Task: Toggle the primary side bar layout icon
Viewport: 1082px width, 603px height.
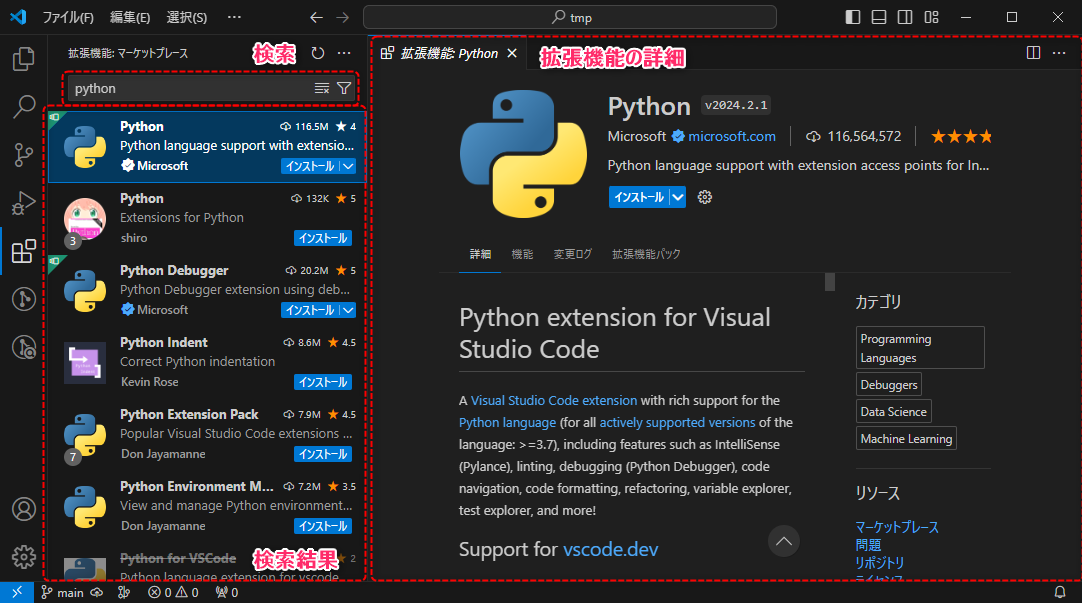Action: pos(853,17)
